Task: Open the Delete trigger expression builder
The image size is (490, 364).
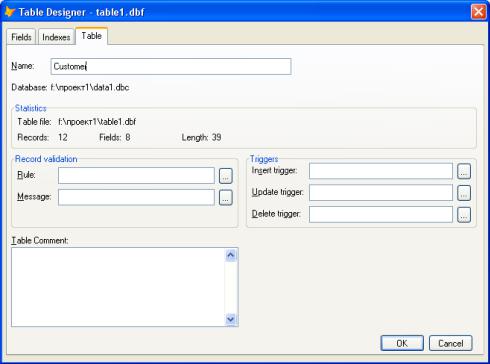Action: [x=464, y=215]
